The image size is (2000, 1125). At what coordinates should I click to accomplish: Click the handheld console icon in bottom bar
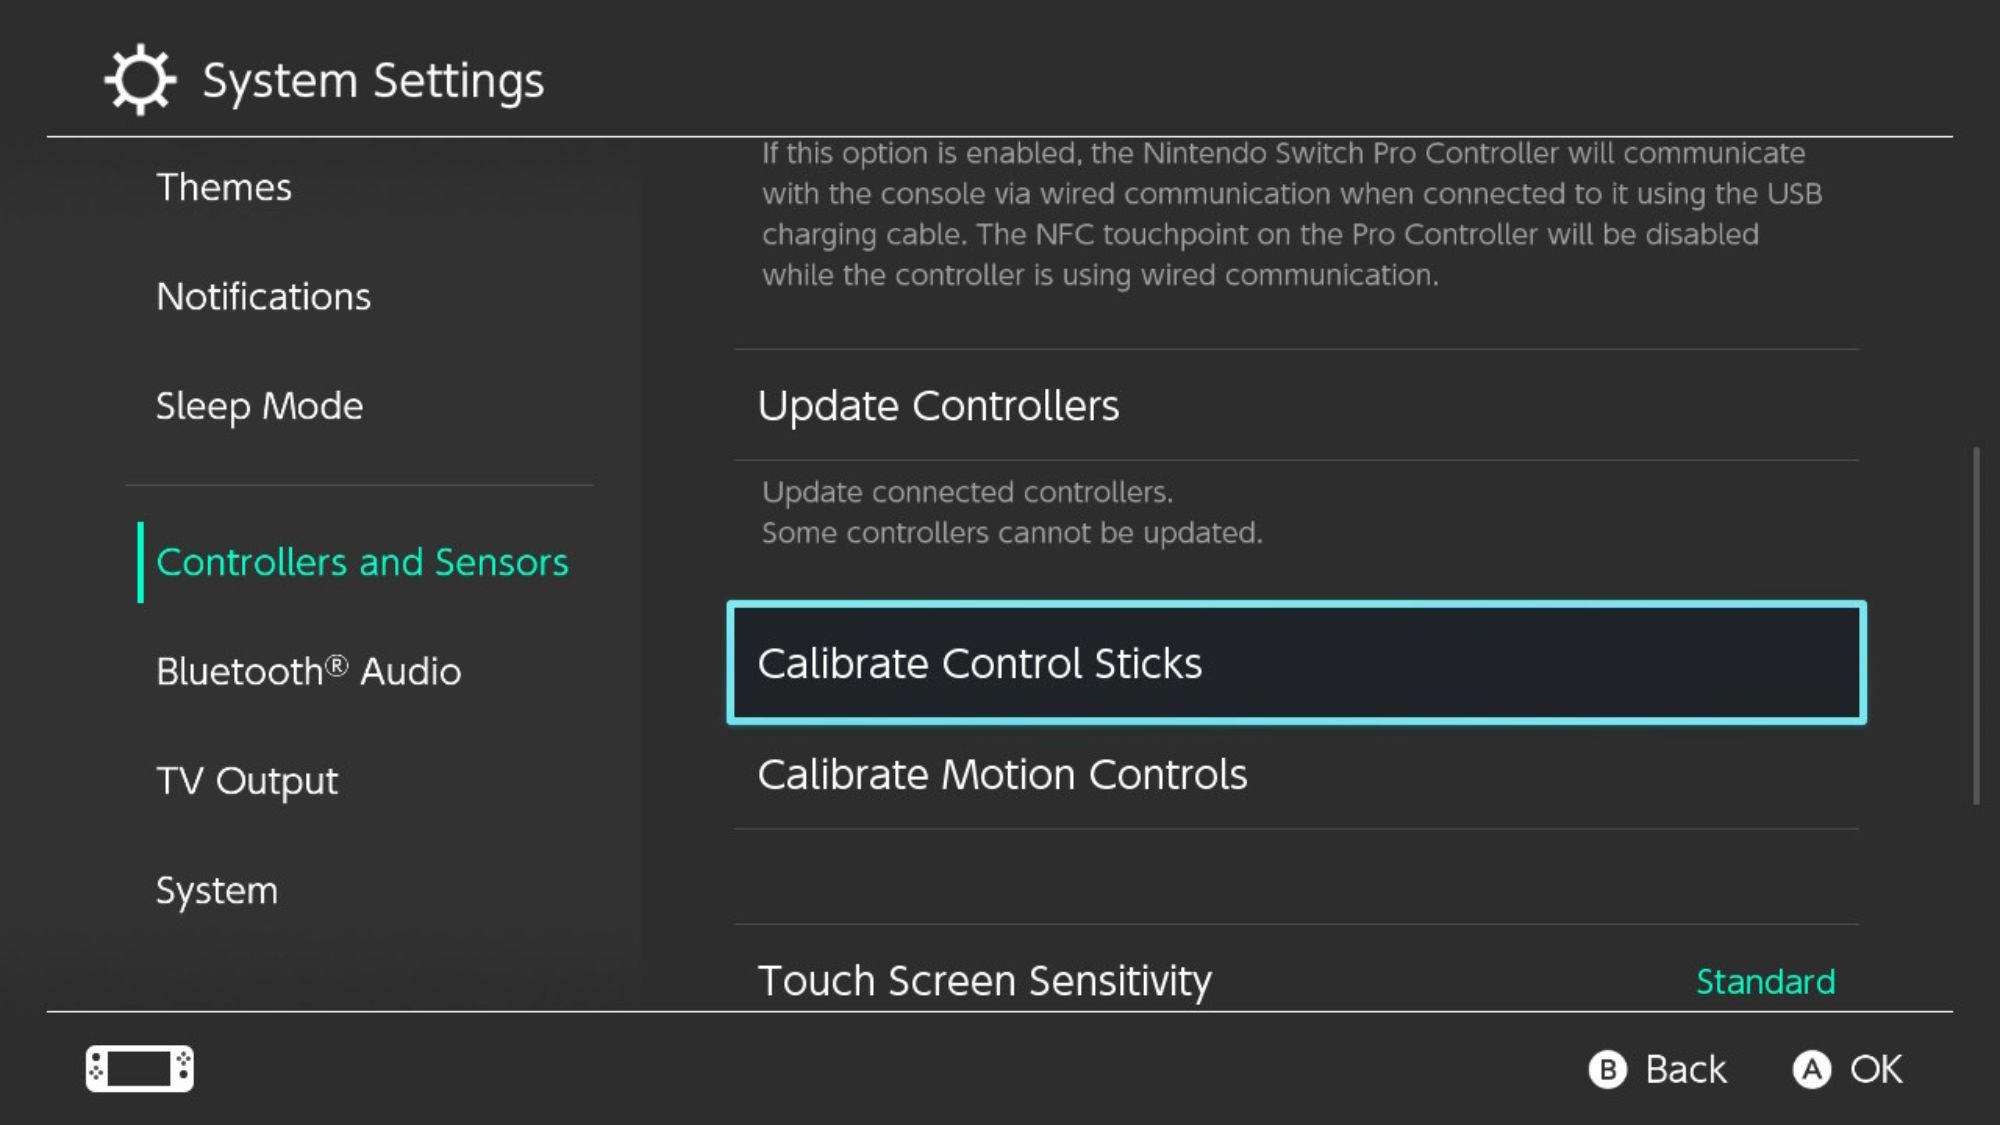142,1068
